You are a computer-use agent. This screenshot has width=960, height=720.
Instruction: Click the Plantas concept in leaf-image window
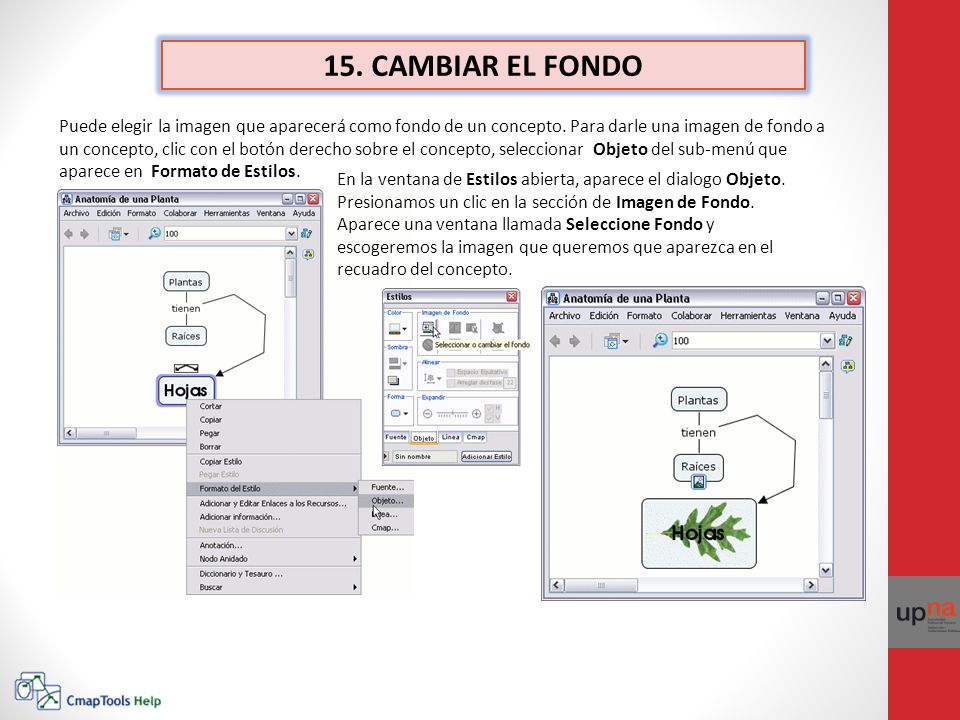pos(699,400)
